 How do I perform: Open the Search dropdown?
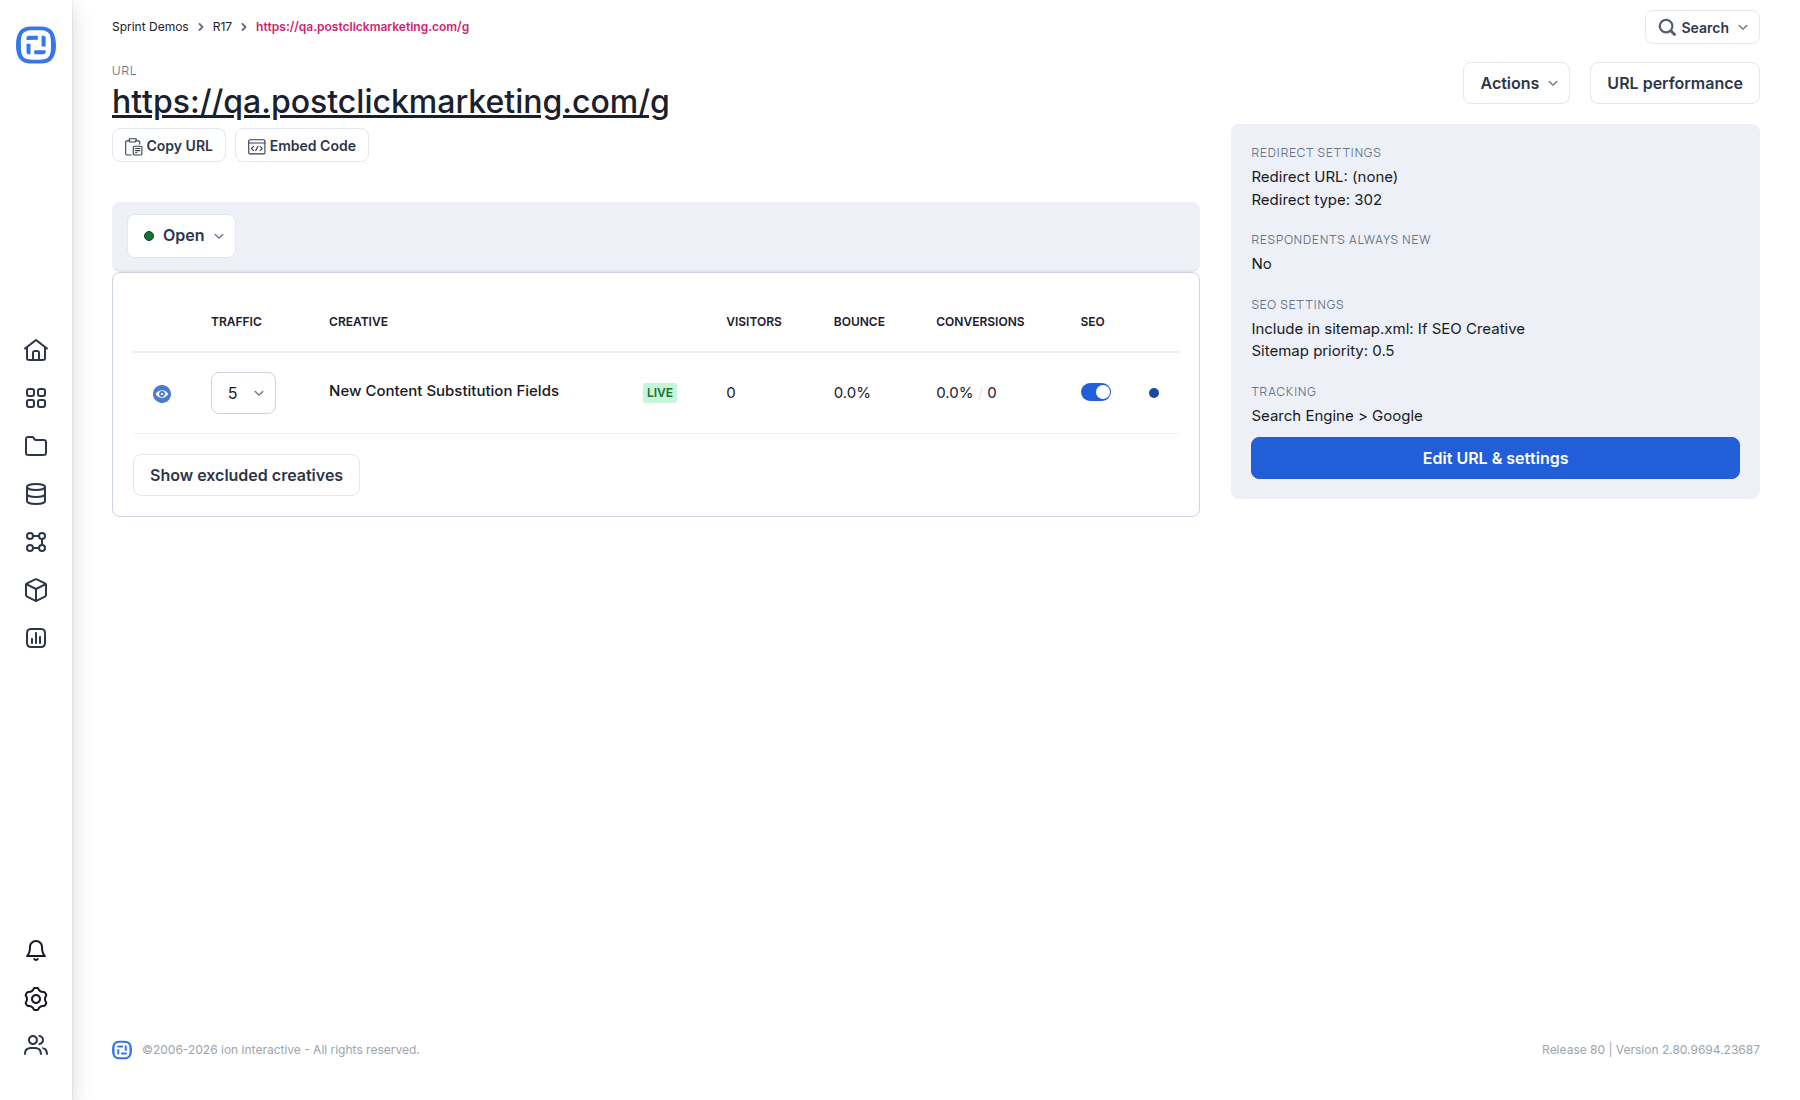tap(1702, 27)
